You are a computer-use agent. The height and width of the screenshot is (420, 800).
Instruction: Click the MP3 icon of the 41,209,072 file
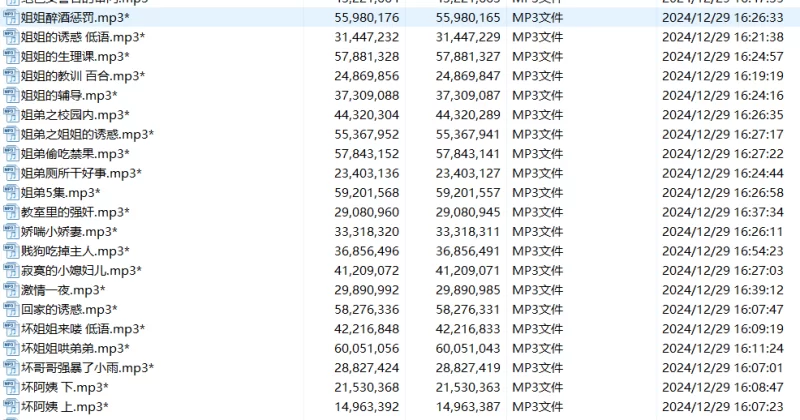[x=11, y=270]
